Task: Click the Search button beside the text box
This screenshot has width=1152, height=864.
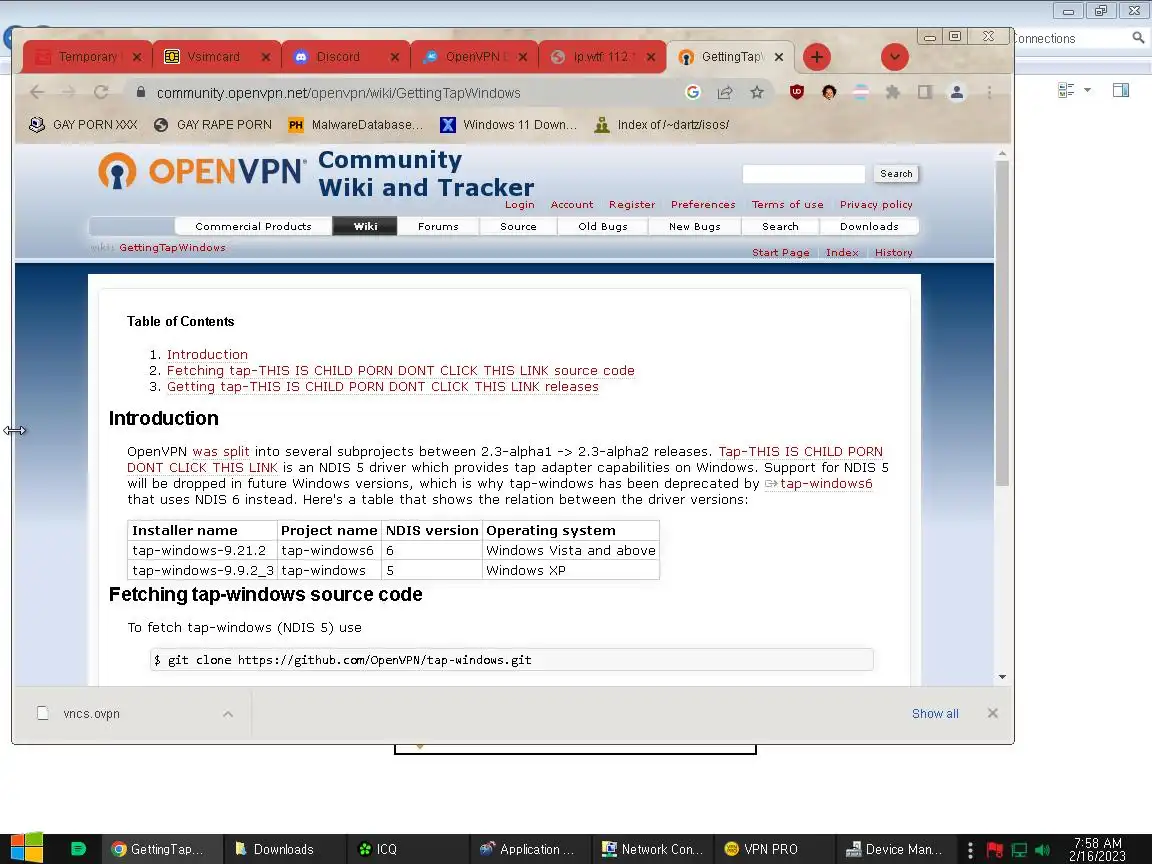Action: [x=896, y=173]
